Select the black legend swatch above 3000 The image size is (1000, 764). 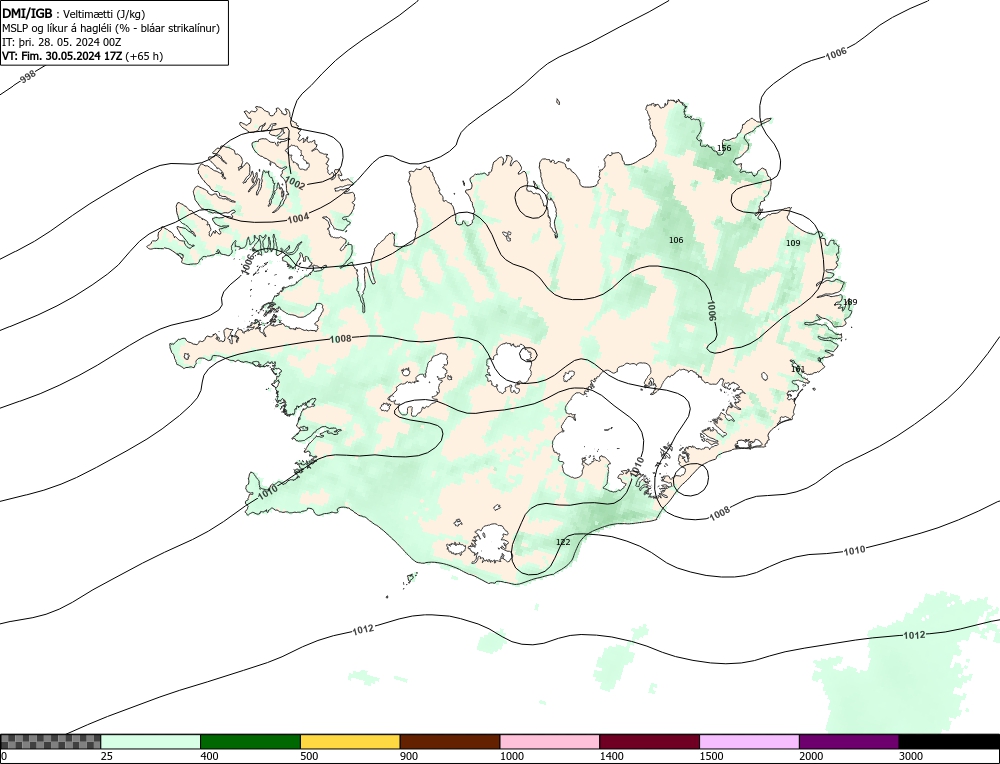tap(949, 741)
